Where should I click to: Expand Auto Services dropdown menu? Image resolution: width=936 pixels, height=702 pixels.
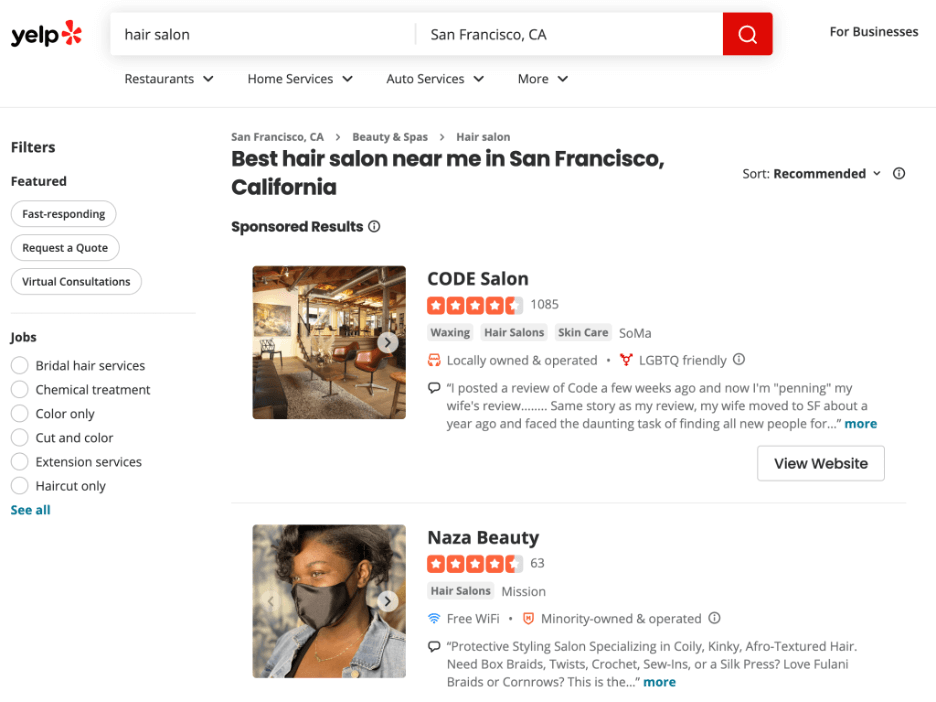[435, 79]
